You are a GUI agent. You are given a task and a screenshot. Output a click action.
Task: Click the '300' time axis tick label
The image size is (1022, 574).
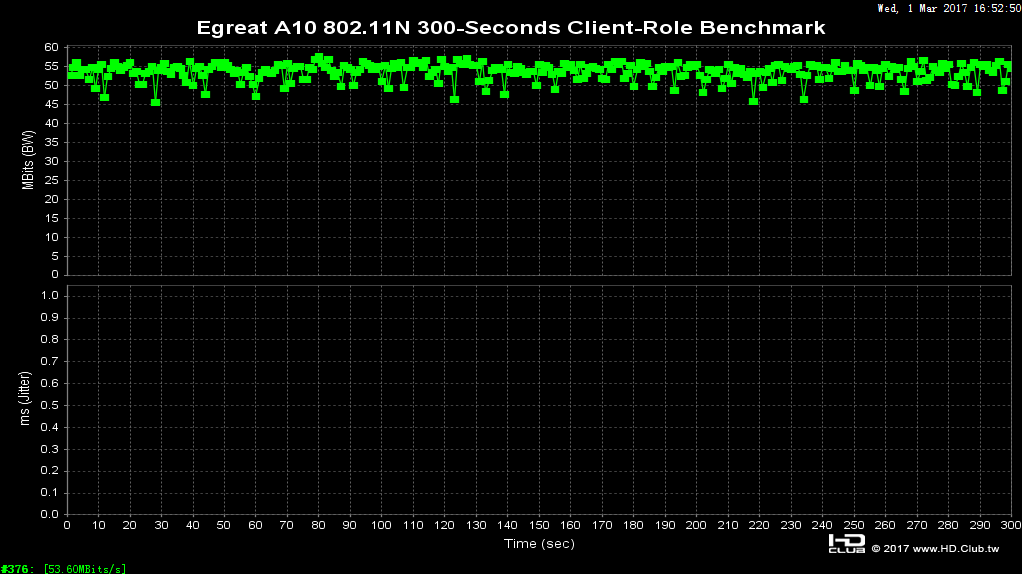[1011, 525]
